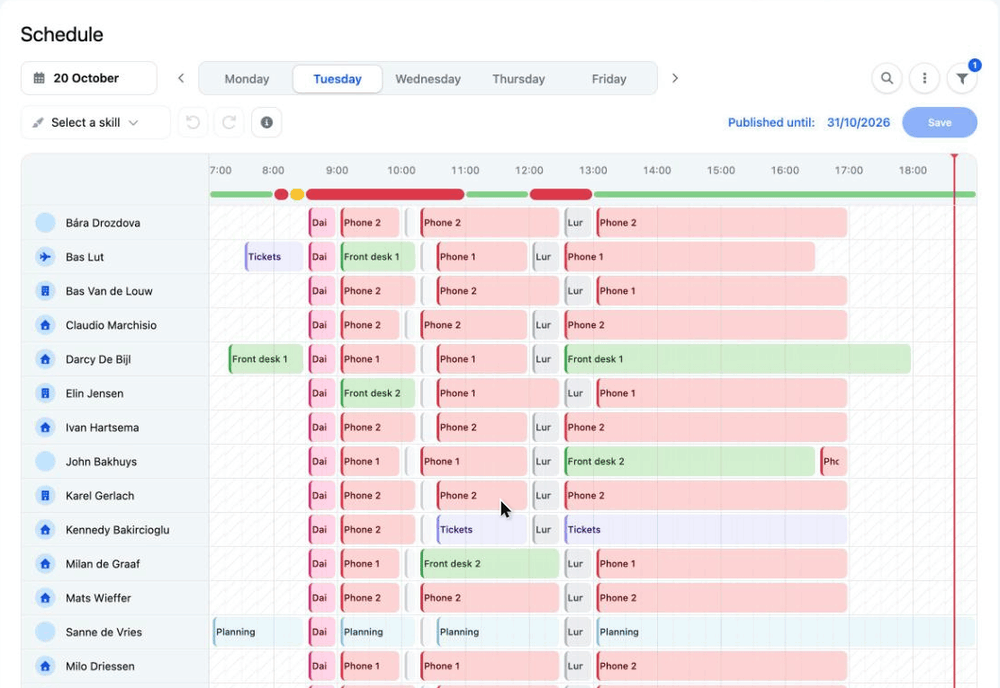The image size is (1000, 688).
Task: Click the red current-time marker on timeline
Action: pos(954,157)
